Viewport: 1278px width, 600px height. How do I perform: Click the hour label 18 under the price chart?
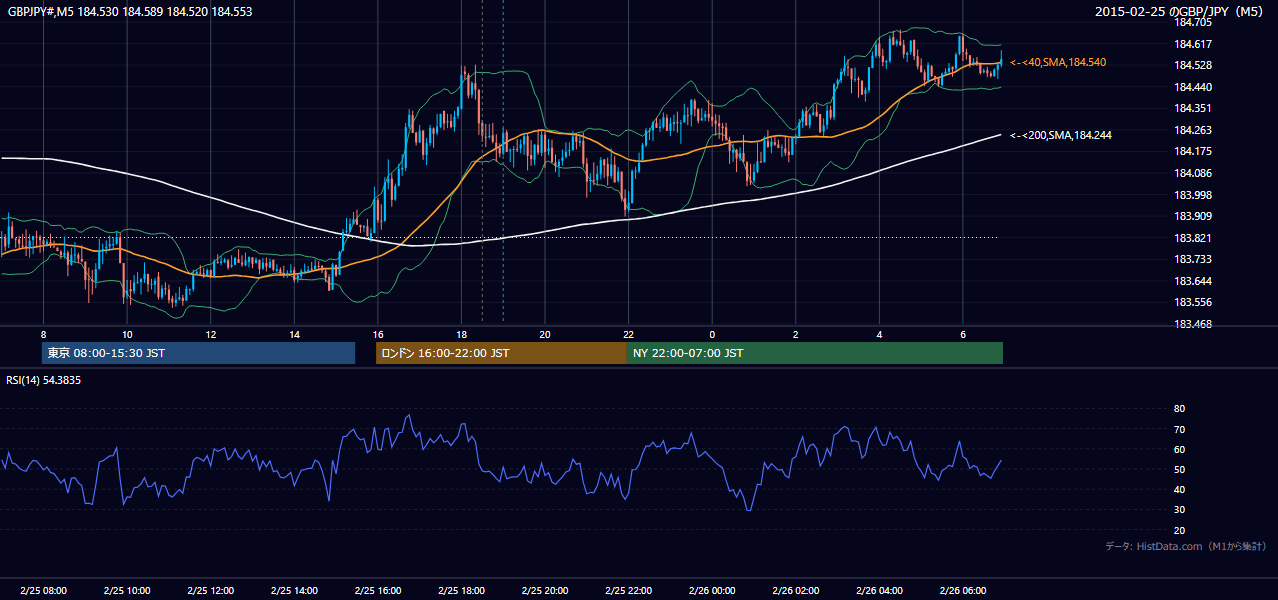point(461,334)
